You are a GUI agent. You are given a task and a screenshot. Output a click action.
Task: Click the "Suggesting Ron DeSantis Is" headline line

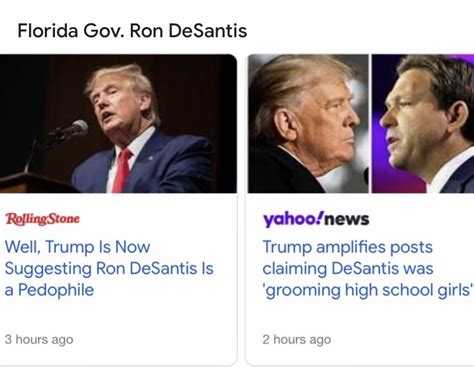tap(109, 269)
